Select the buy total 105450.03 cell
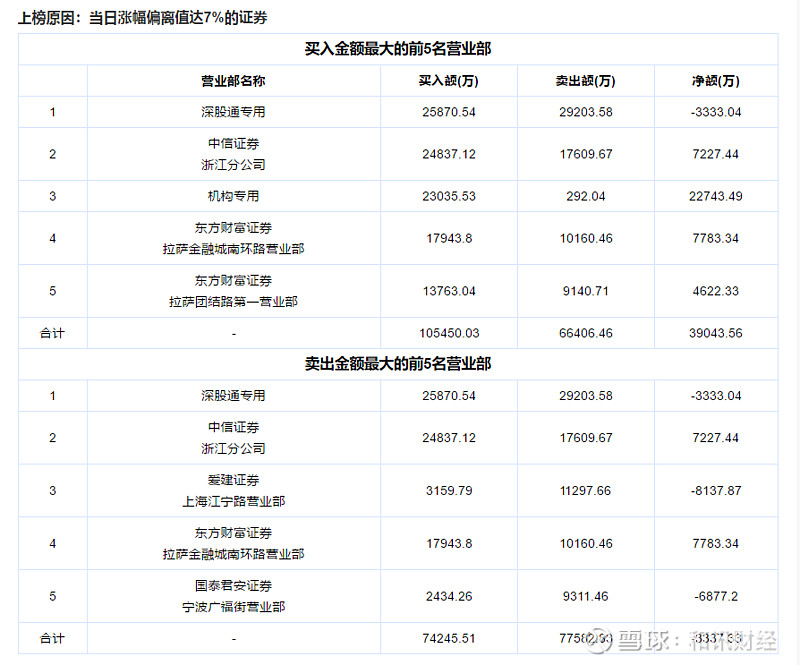This screenshot has height=665, width=800. coord(449,333)
